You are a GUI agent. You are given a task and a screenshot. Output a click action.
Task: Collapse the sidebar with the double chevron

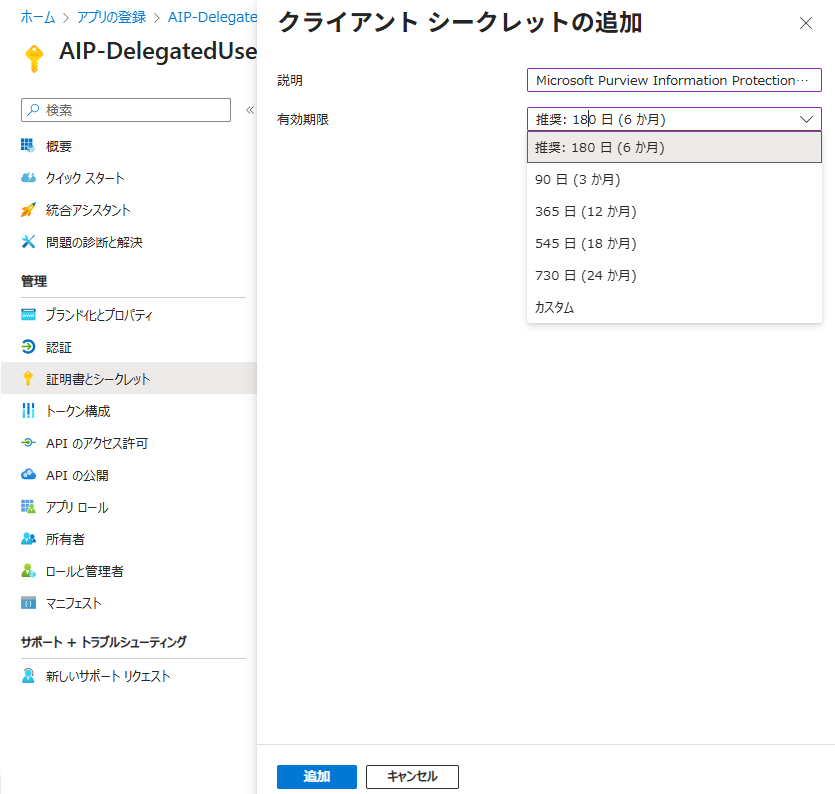pos(250,110)
